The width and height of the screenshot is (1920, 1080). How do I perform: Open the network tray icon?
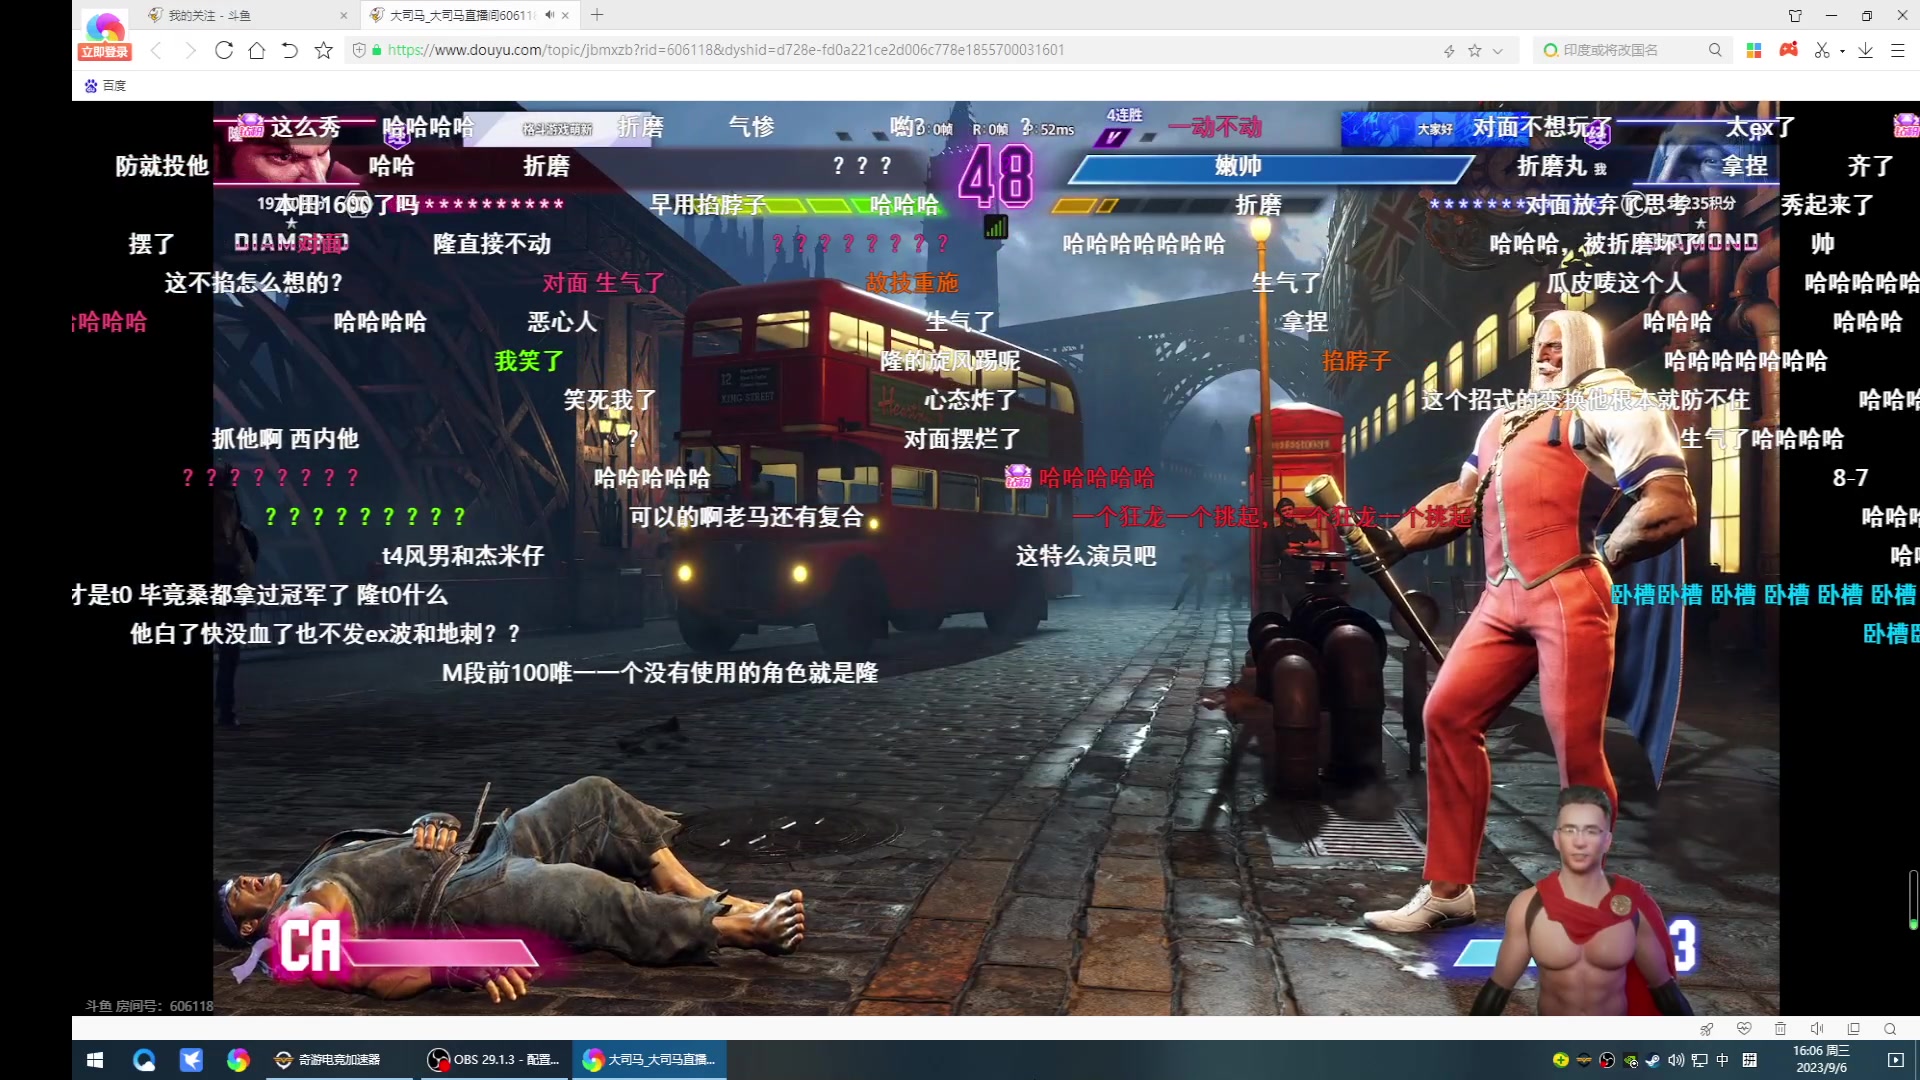tap(1699, 1060)
